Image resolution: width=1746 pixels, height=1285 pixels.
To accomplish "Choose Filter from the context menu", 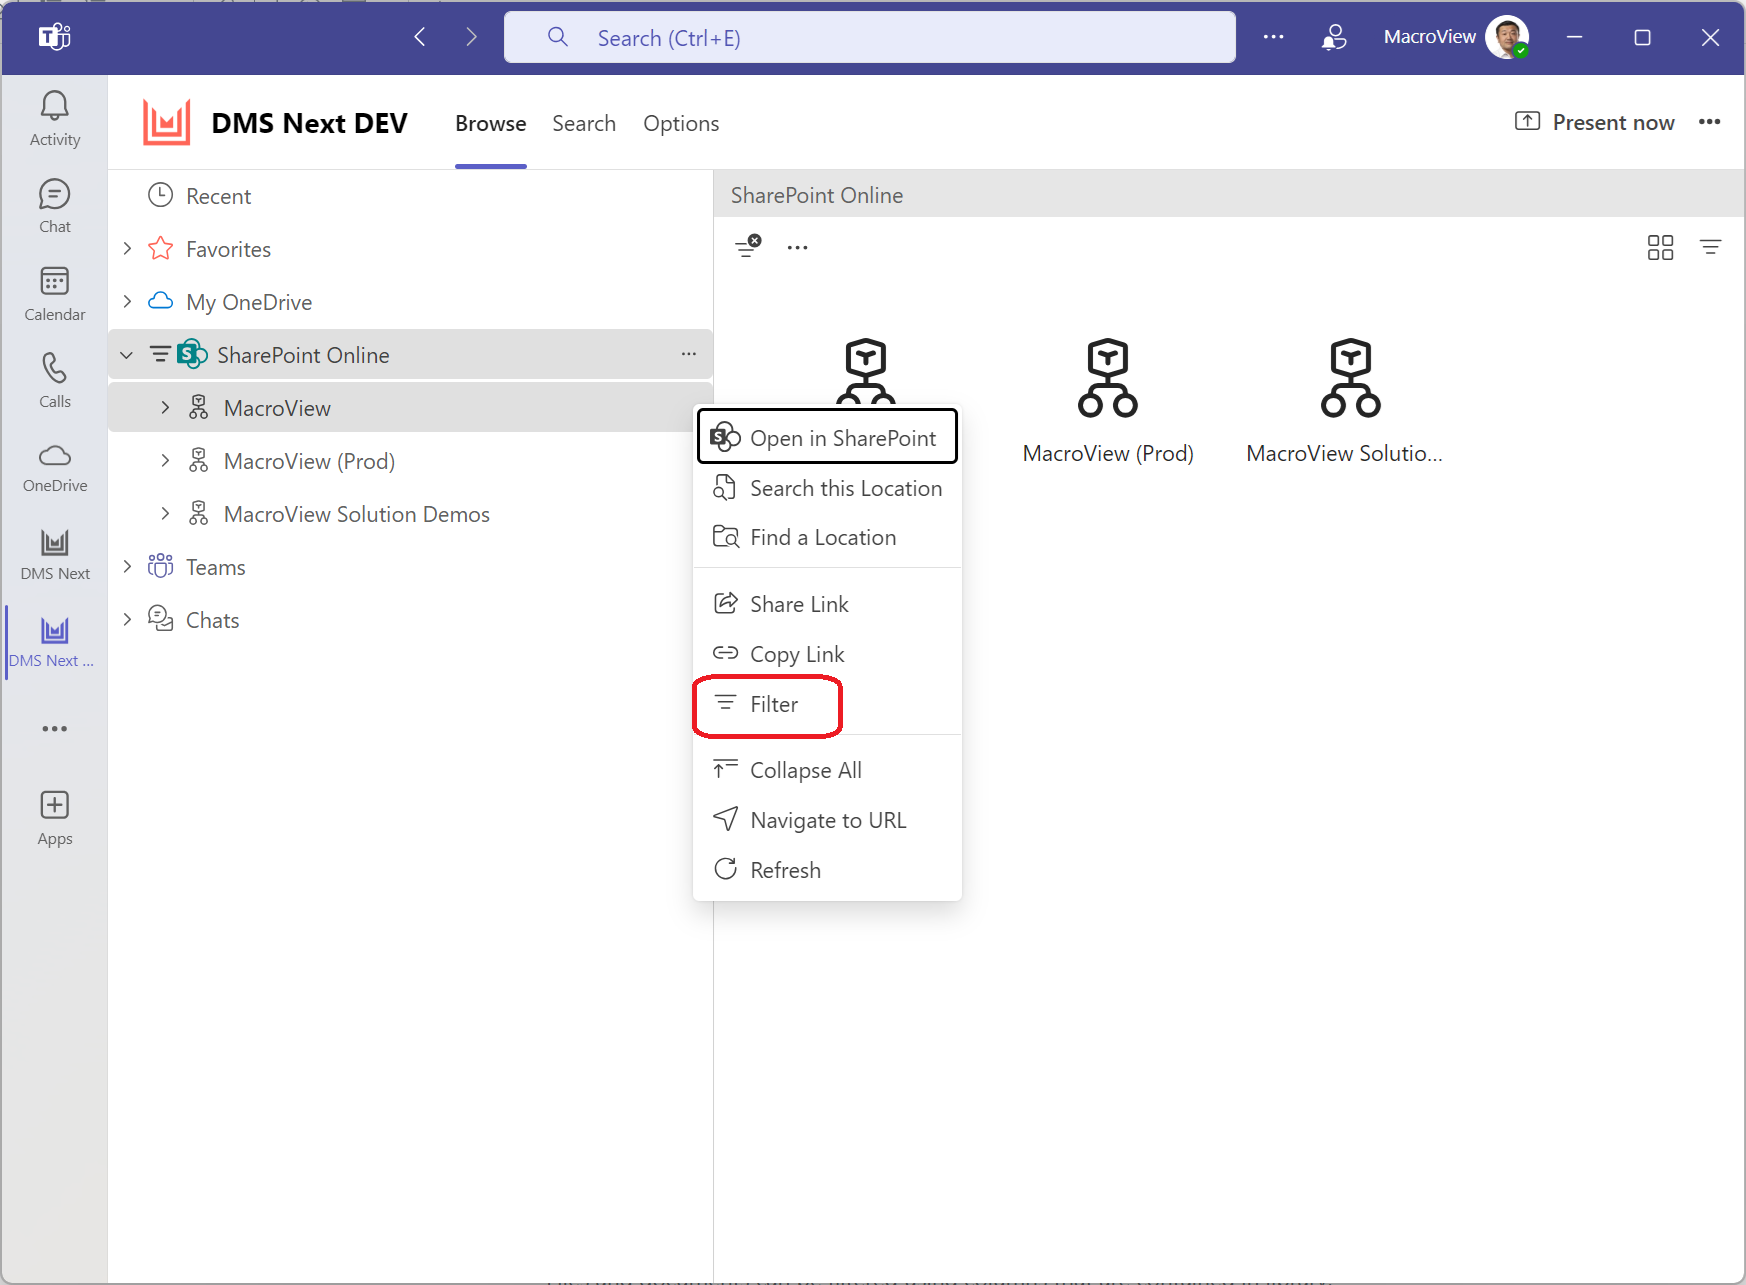I will tap(827, 704).
